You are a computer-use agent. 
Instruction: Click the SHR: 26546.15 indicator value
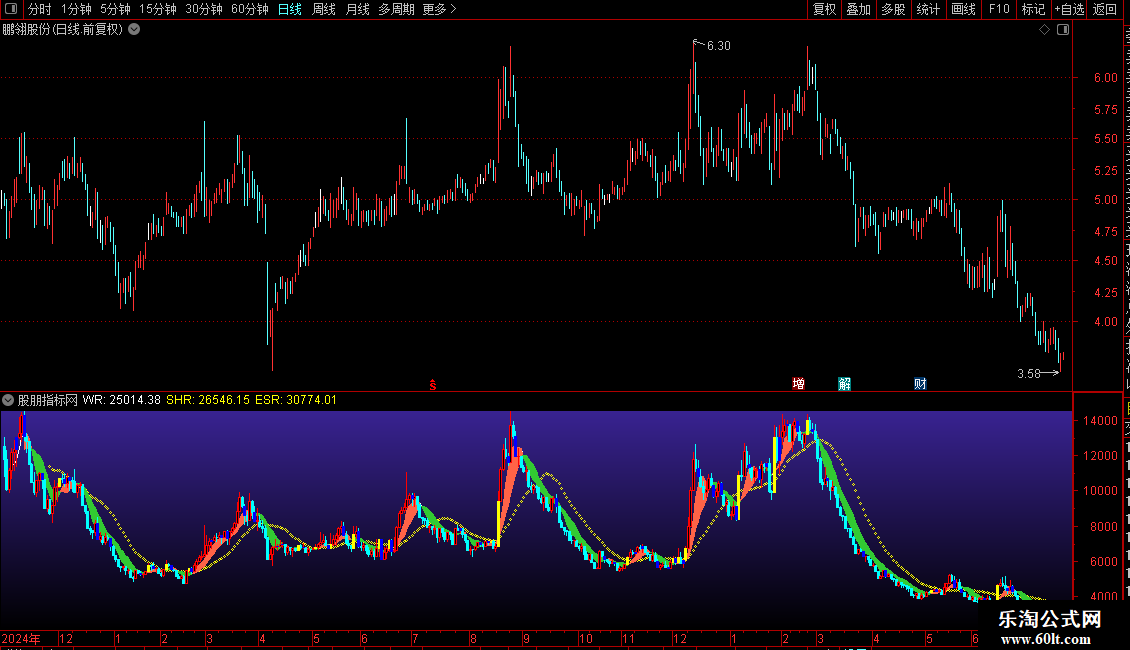(x=208, y=400)
